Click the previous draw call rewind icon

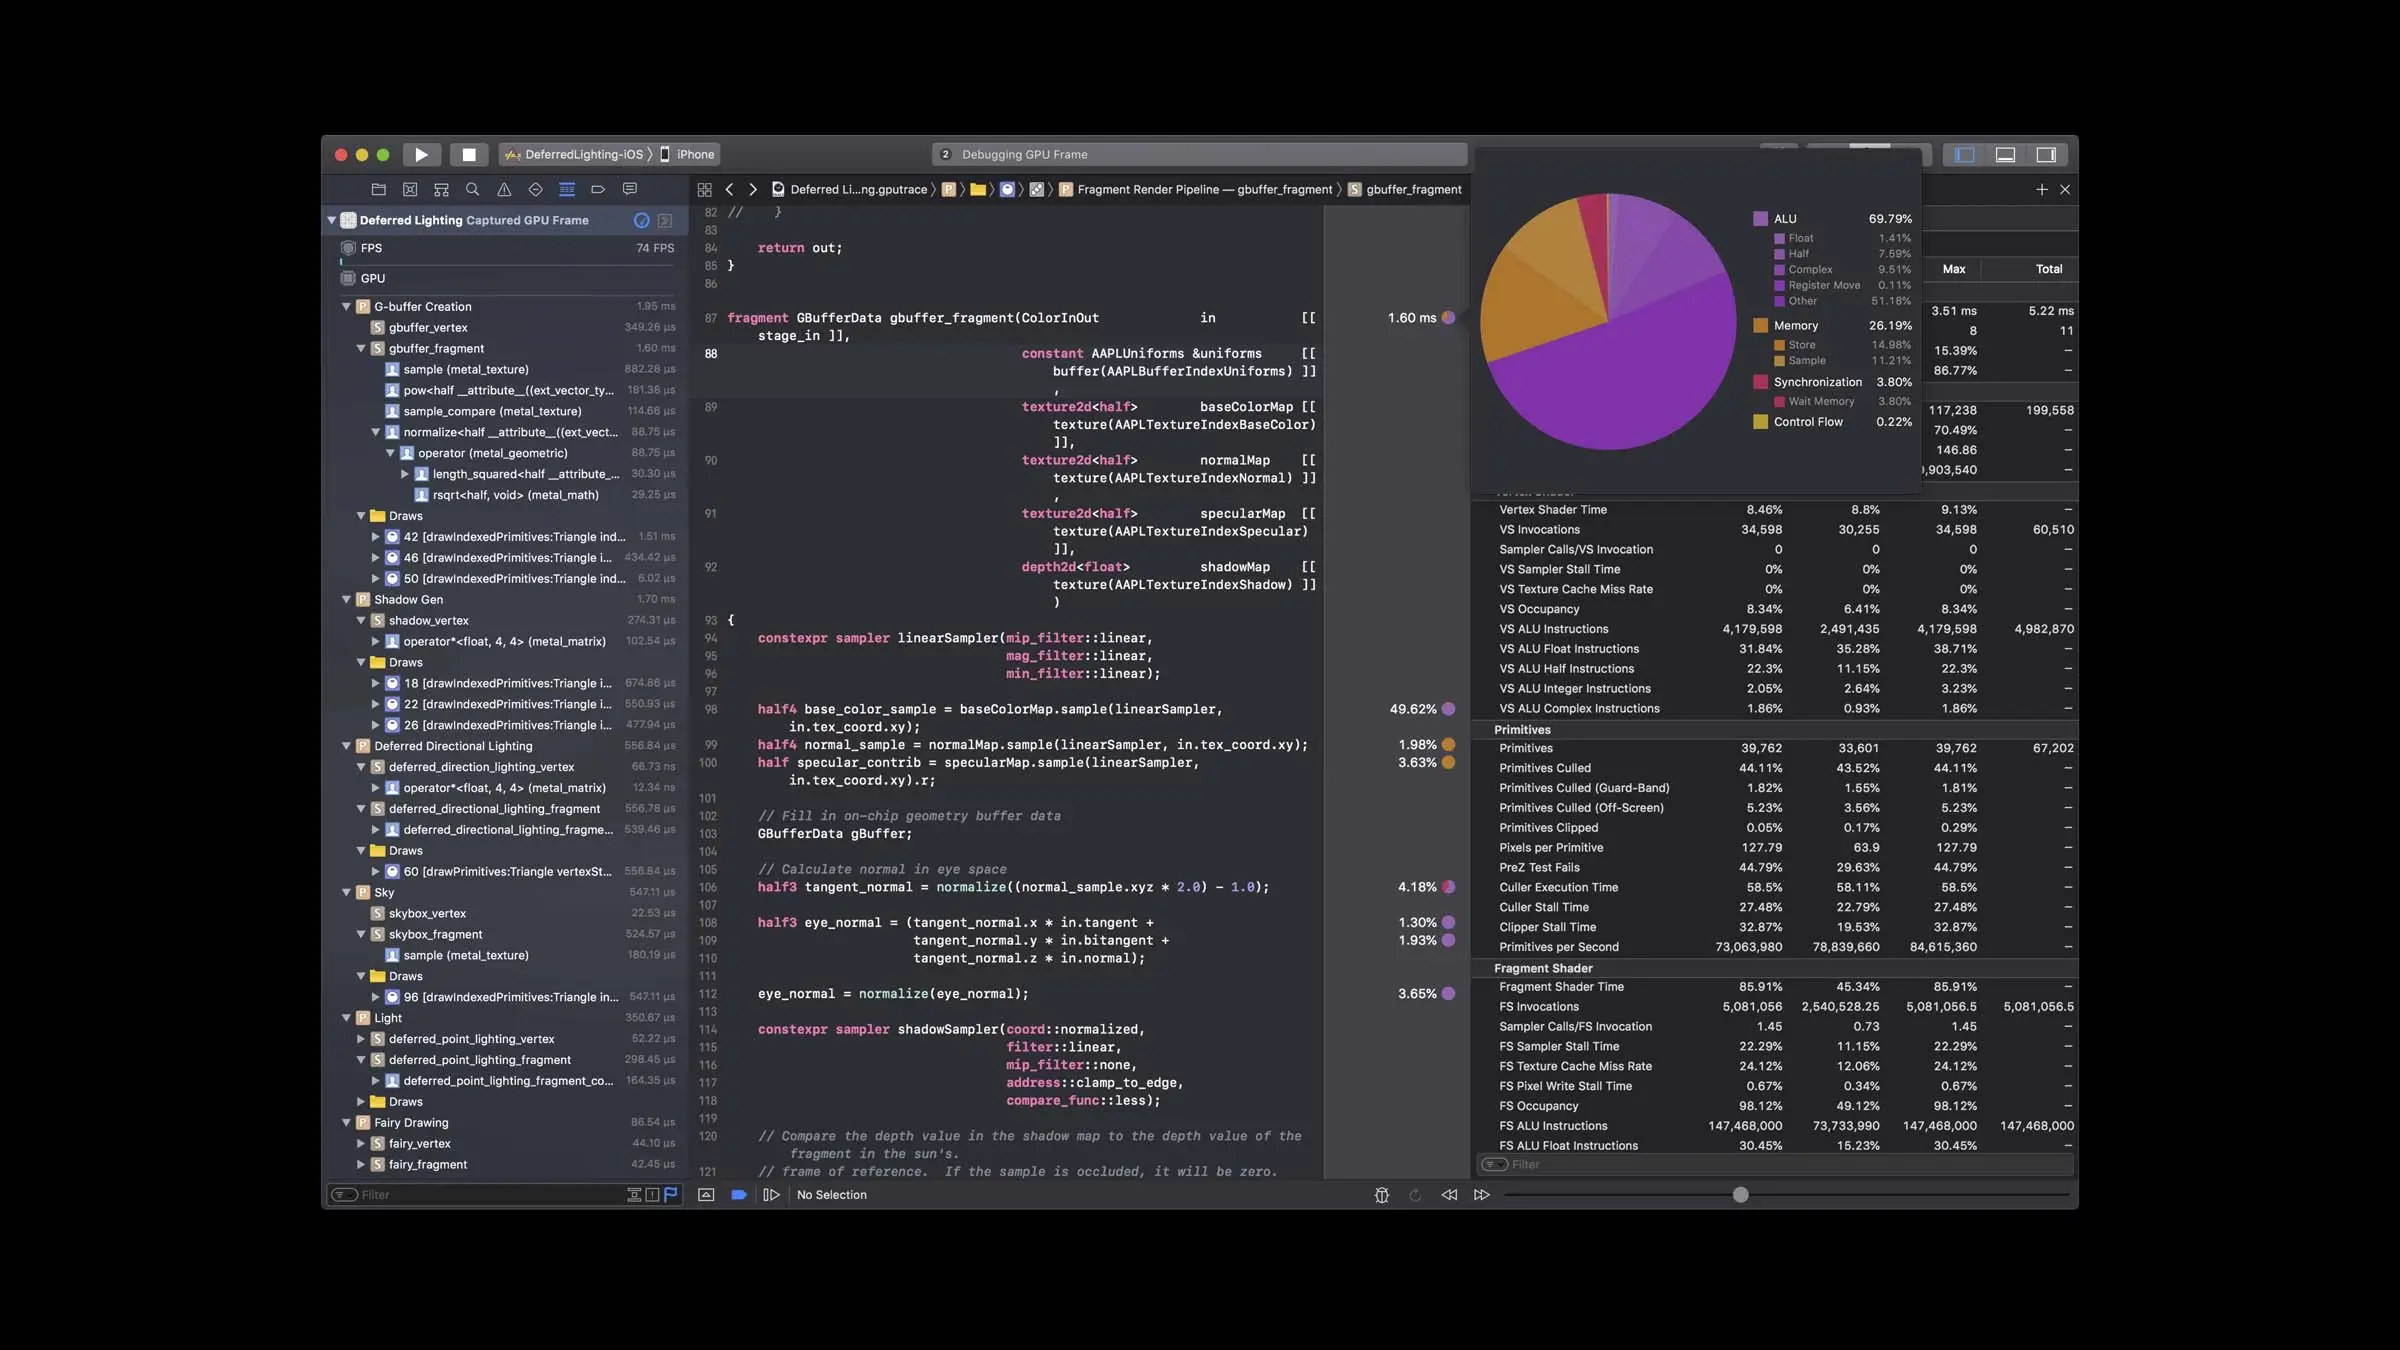[1449, 1195]
